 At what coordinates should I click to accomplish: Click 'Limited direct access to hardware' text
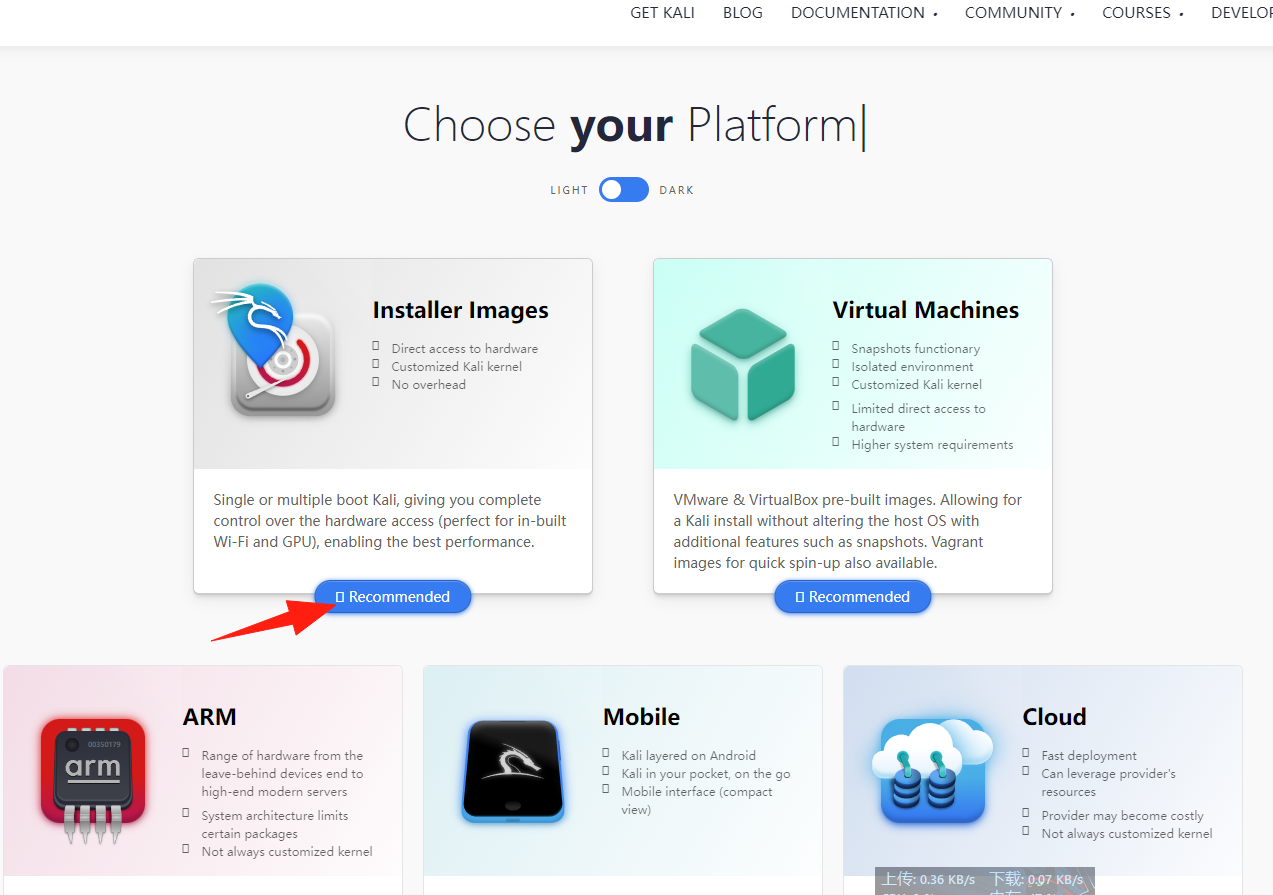tap(918, 417)
